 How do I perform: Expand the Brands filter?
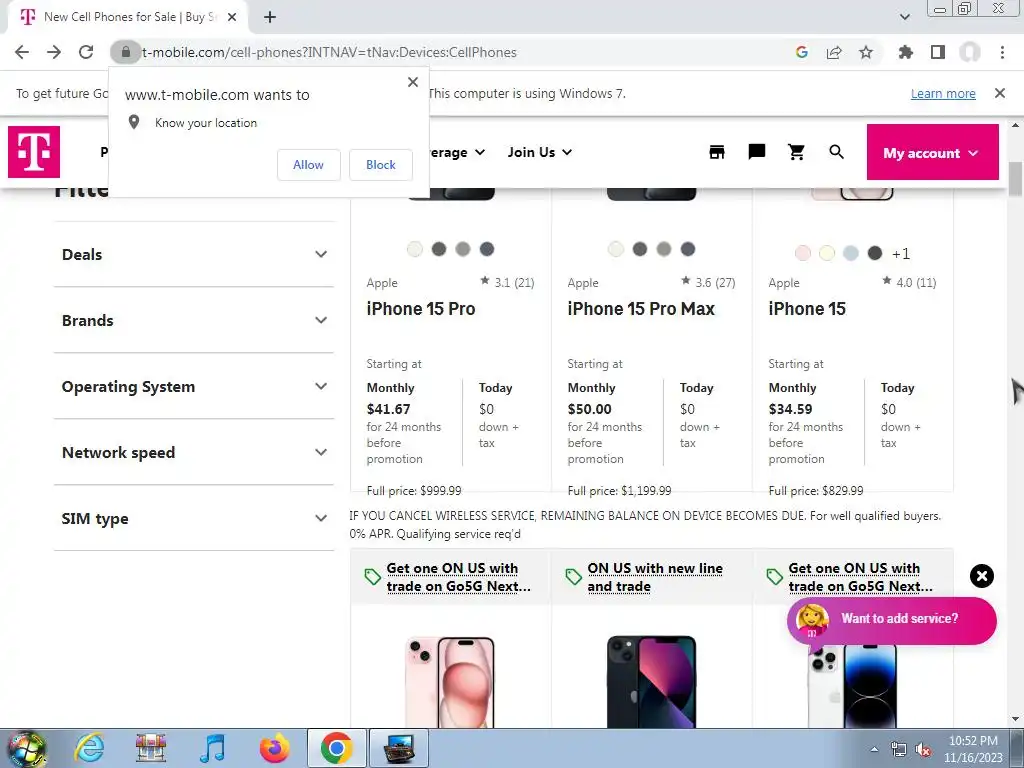[x=194, y=320]
